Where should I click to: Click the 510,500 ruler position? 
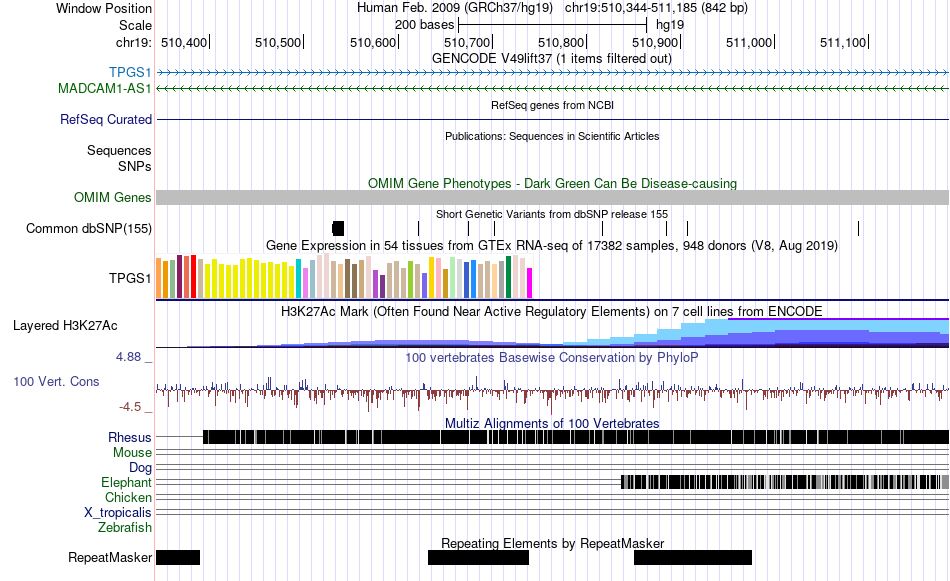[x=278, y=42]
